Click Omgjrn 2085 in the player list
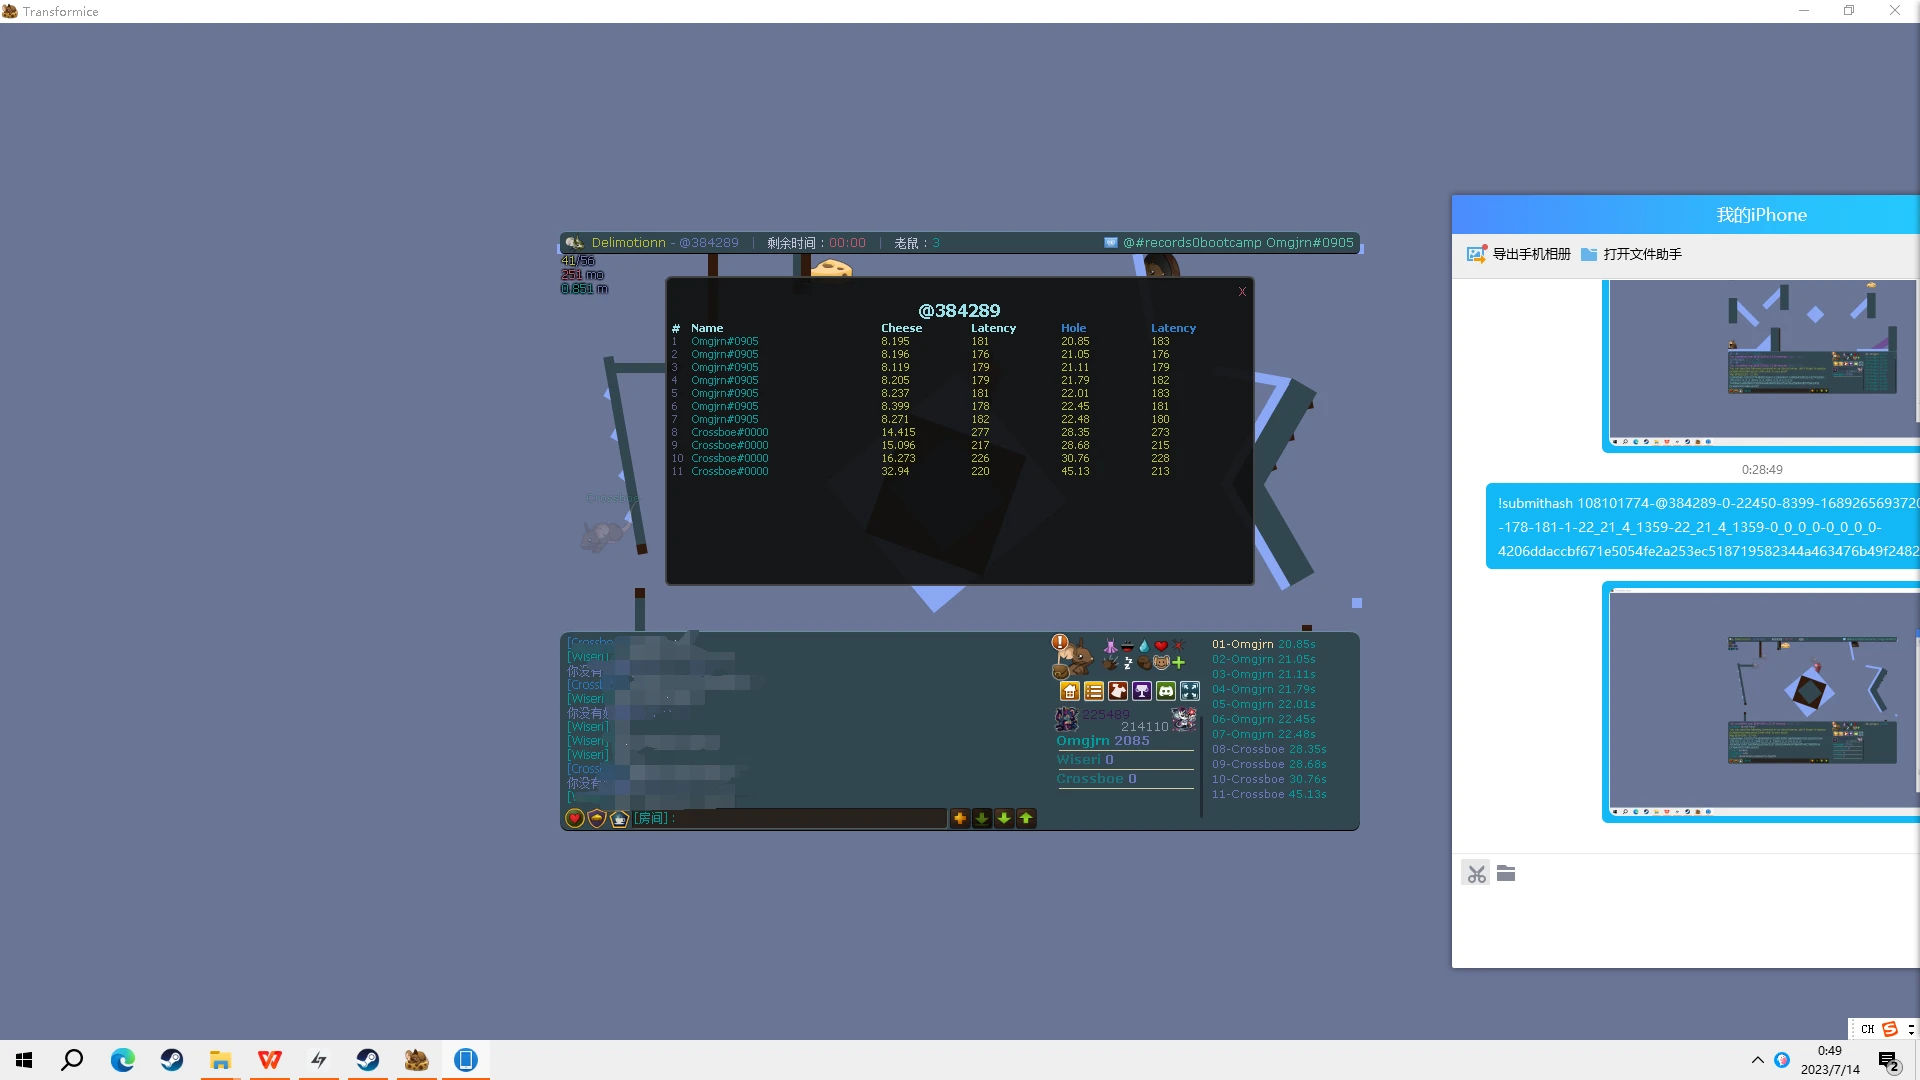This screenshot has width=1920, height=1080. (x=1103, y=741)
